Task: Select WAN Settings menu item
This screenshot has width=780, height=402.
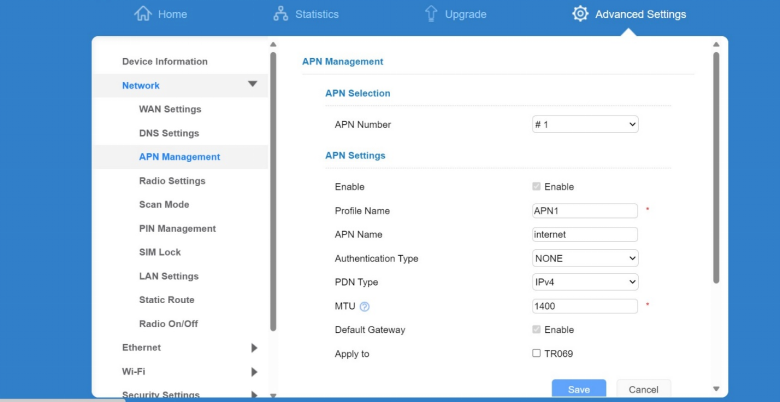Action: point(170,109)
